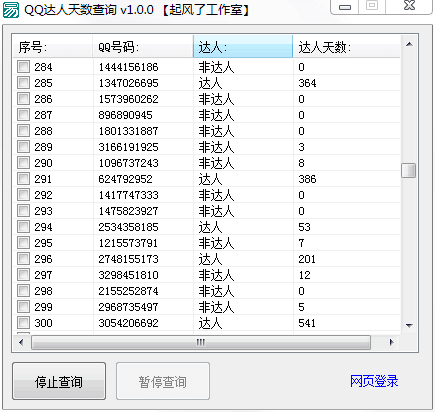Sort by the 达人 column header
This screenshot has height=412, width=435.
click(243, 47)
